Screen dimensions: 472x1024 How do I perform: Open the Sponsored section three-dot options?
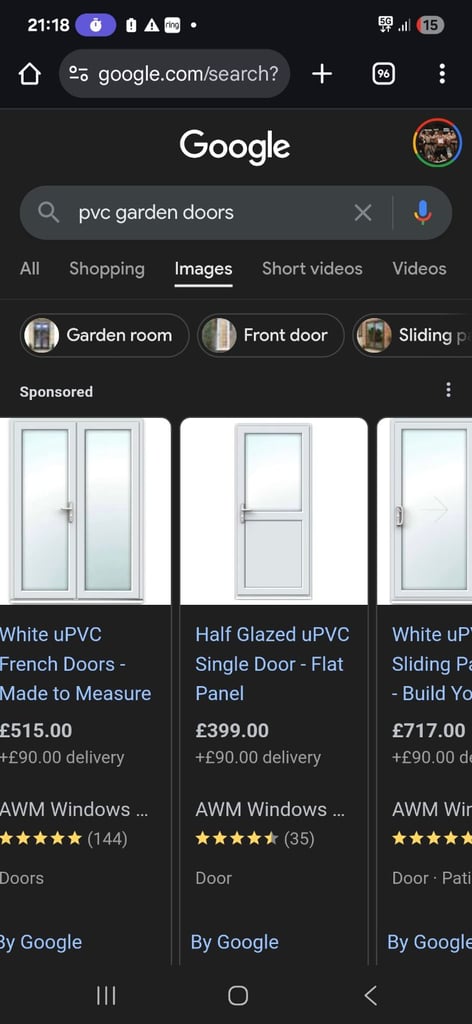coord(448,390)
